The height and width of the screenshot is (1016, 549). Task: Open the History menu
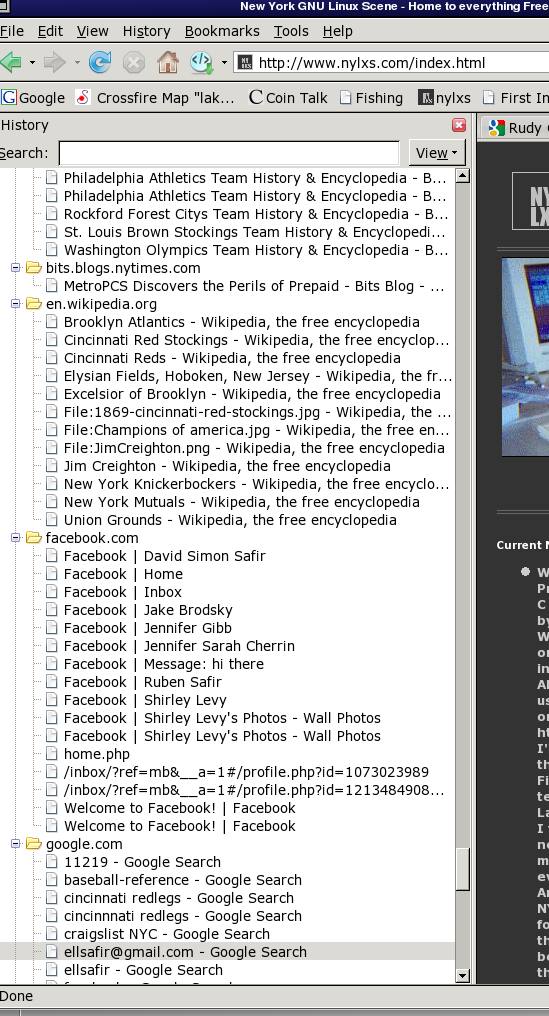[146, 31]
